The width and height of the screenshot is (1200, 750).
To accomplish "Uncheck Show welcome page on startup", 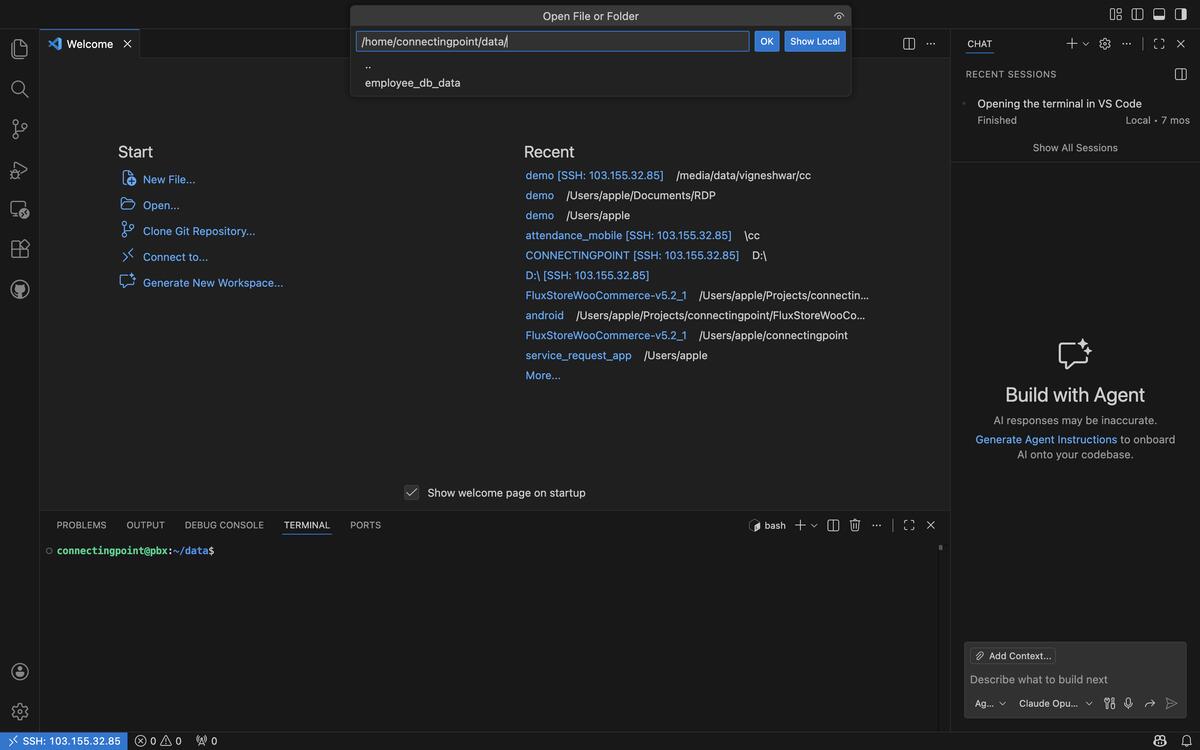I will (x=411, y=492).
